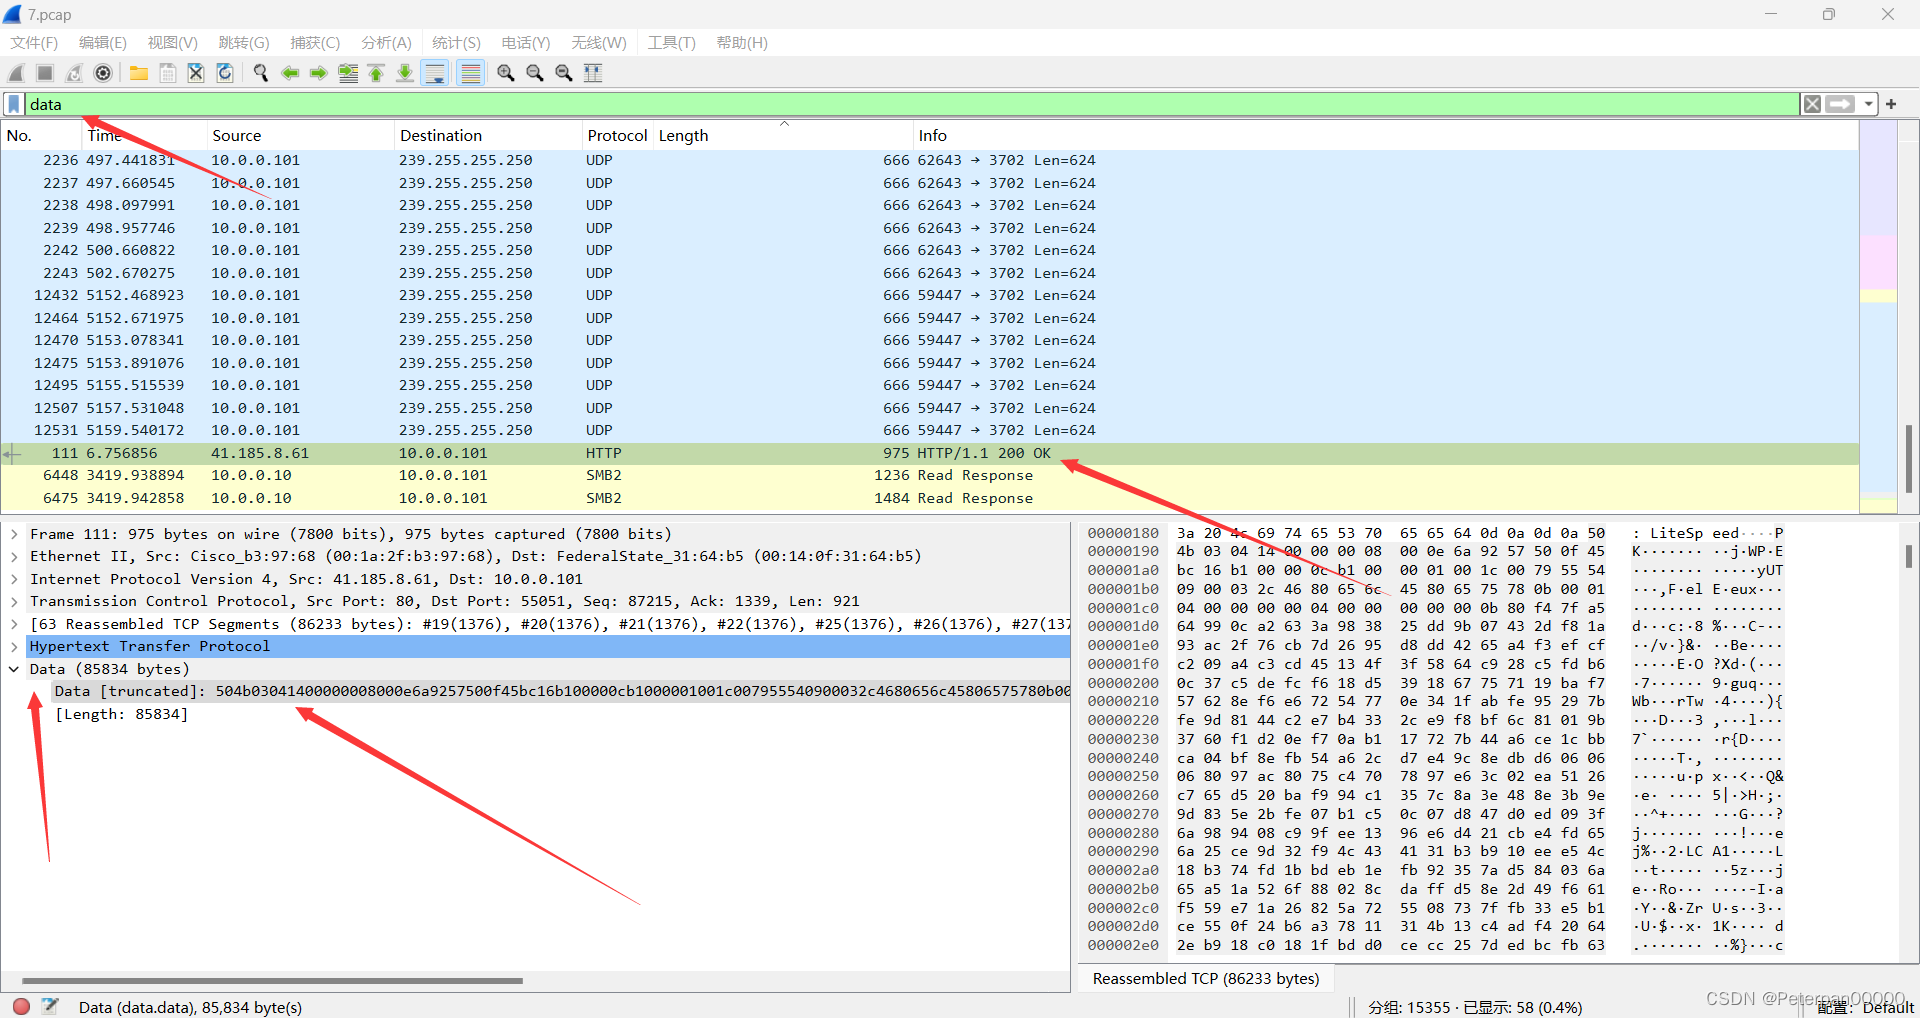Open the 分析(A) menu
The image size is (1920, 1018).
pyautogui.click(x=386, y=43)
